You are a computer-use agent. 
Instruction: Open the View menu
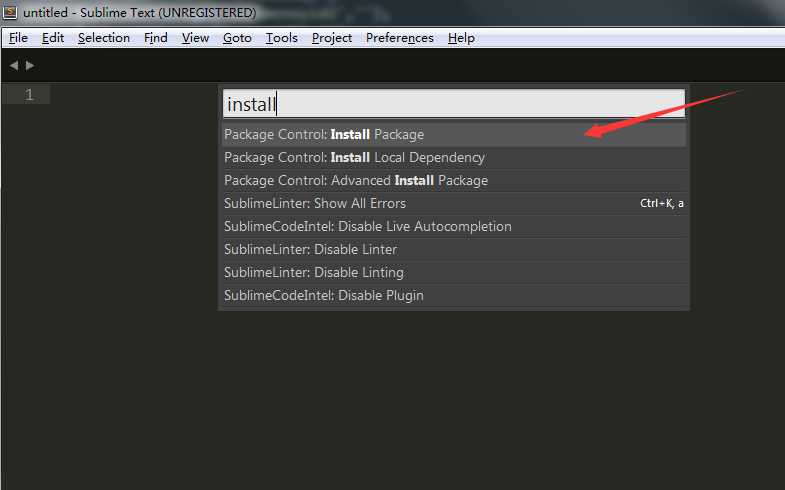click(196, 38)
